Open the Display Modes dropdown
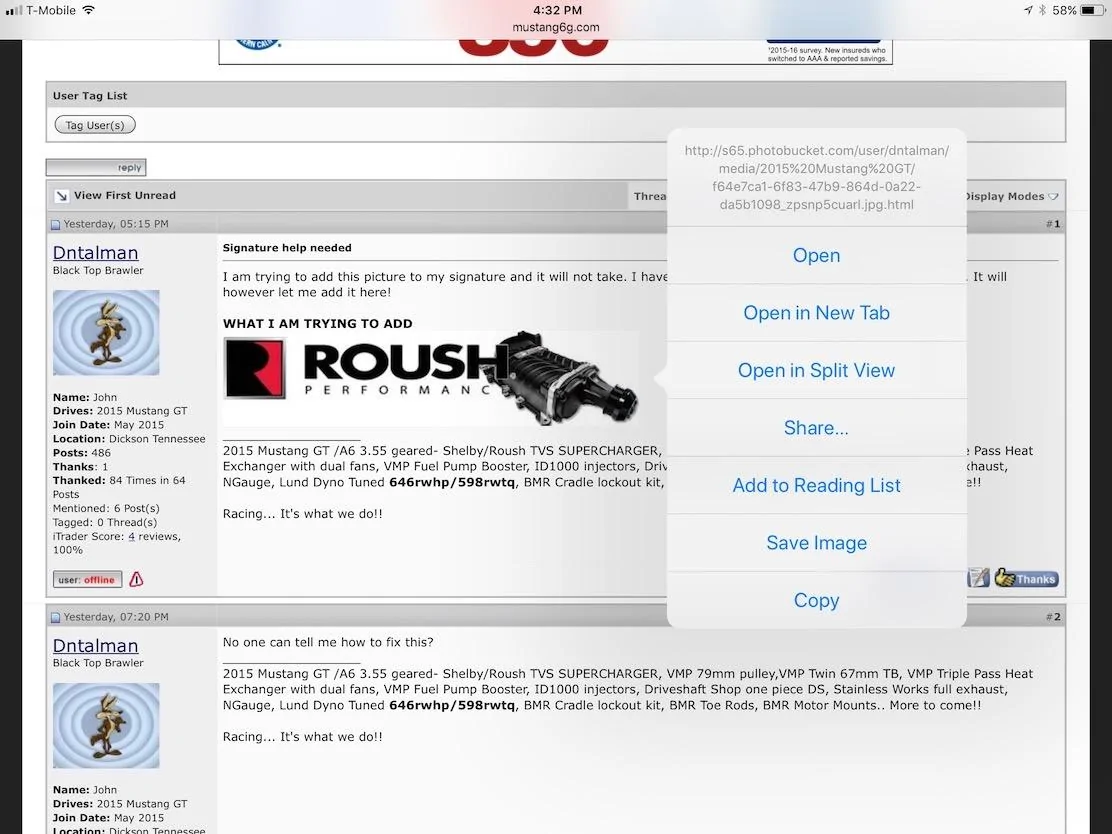 (1010, 196)
